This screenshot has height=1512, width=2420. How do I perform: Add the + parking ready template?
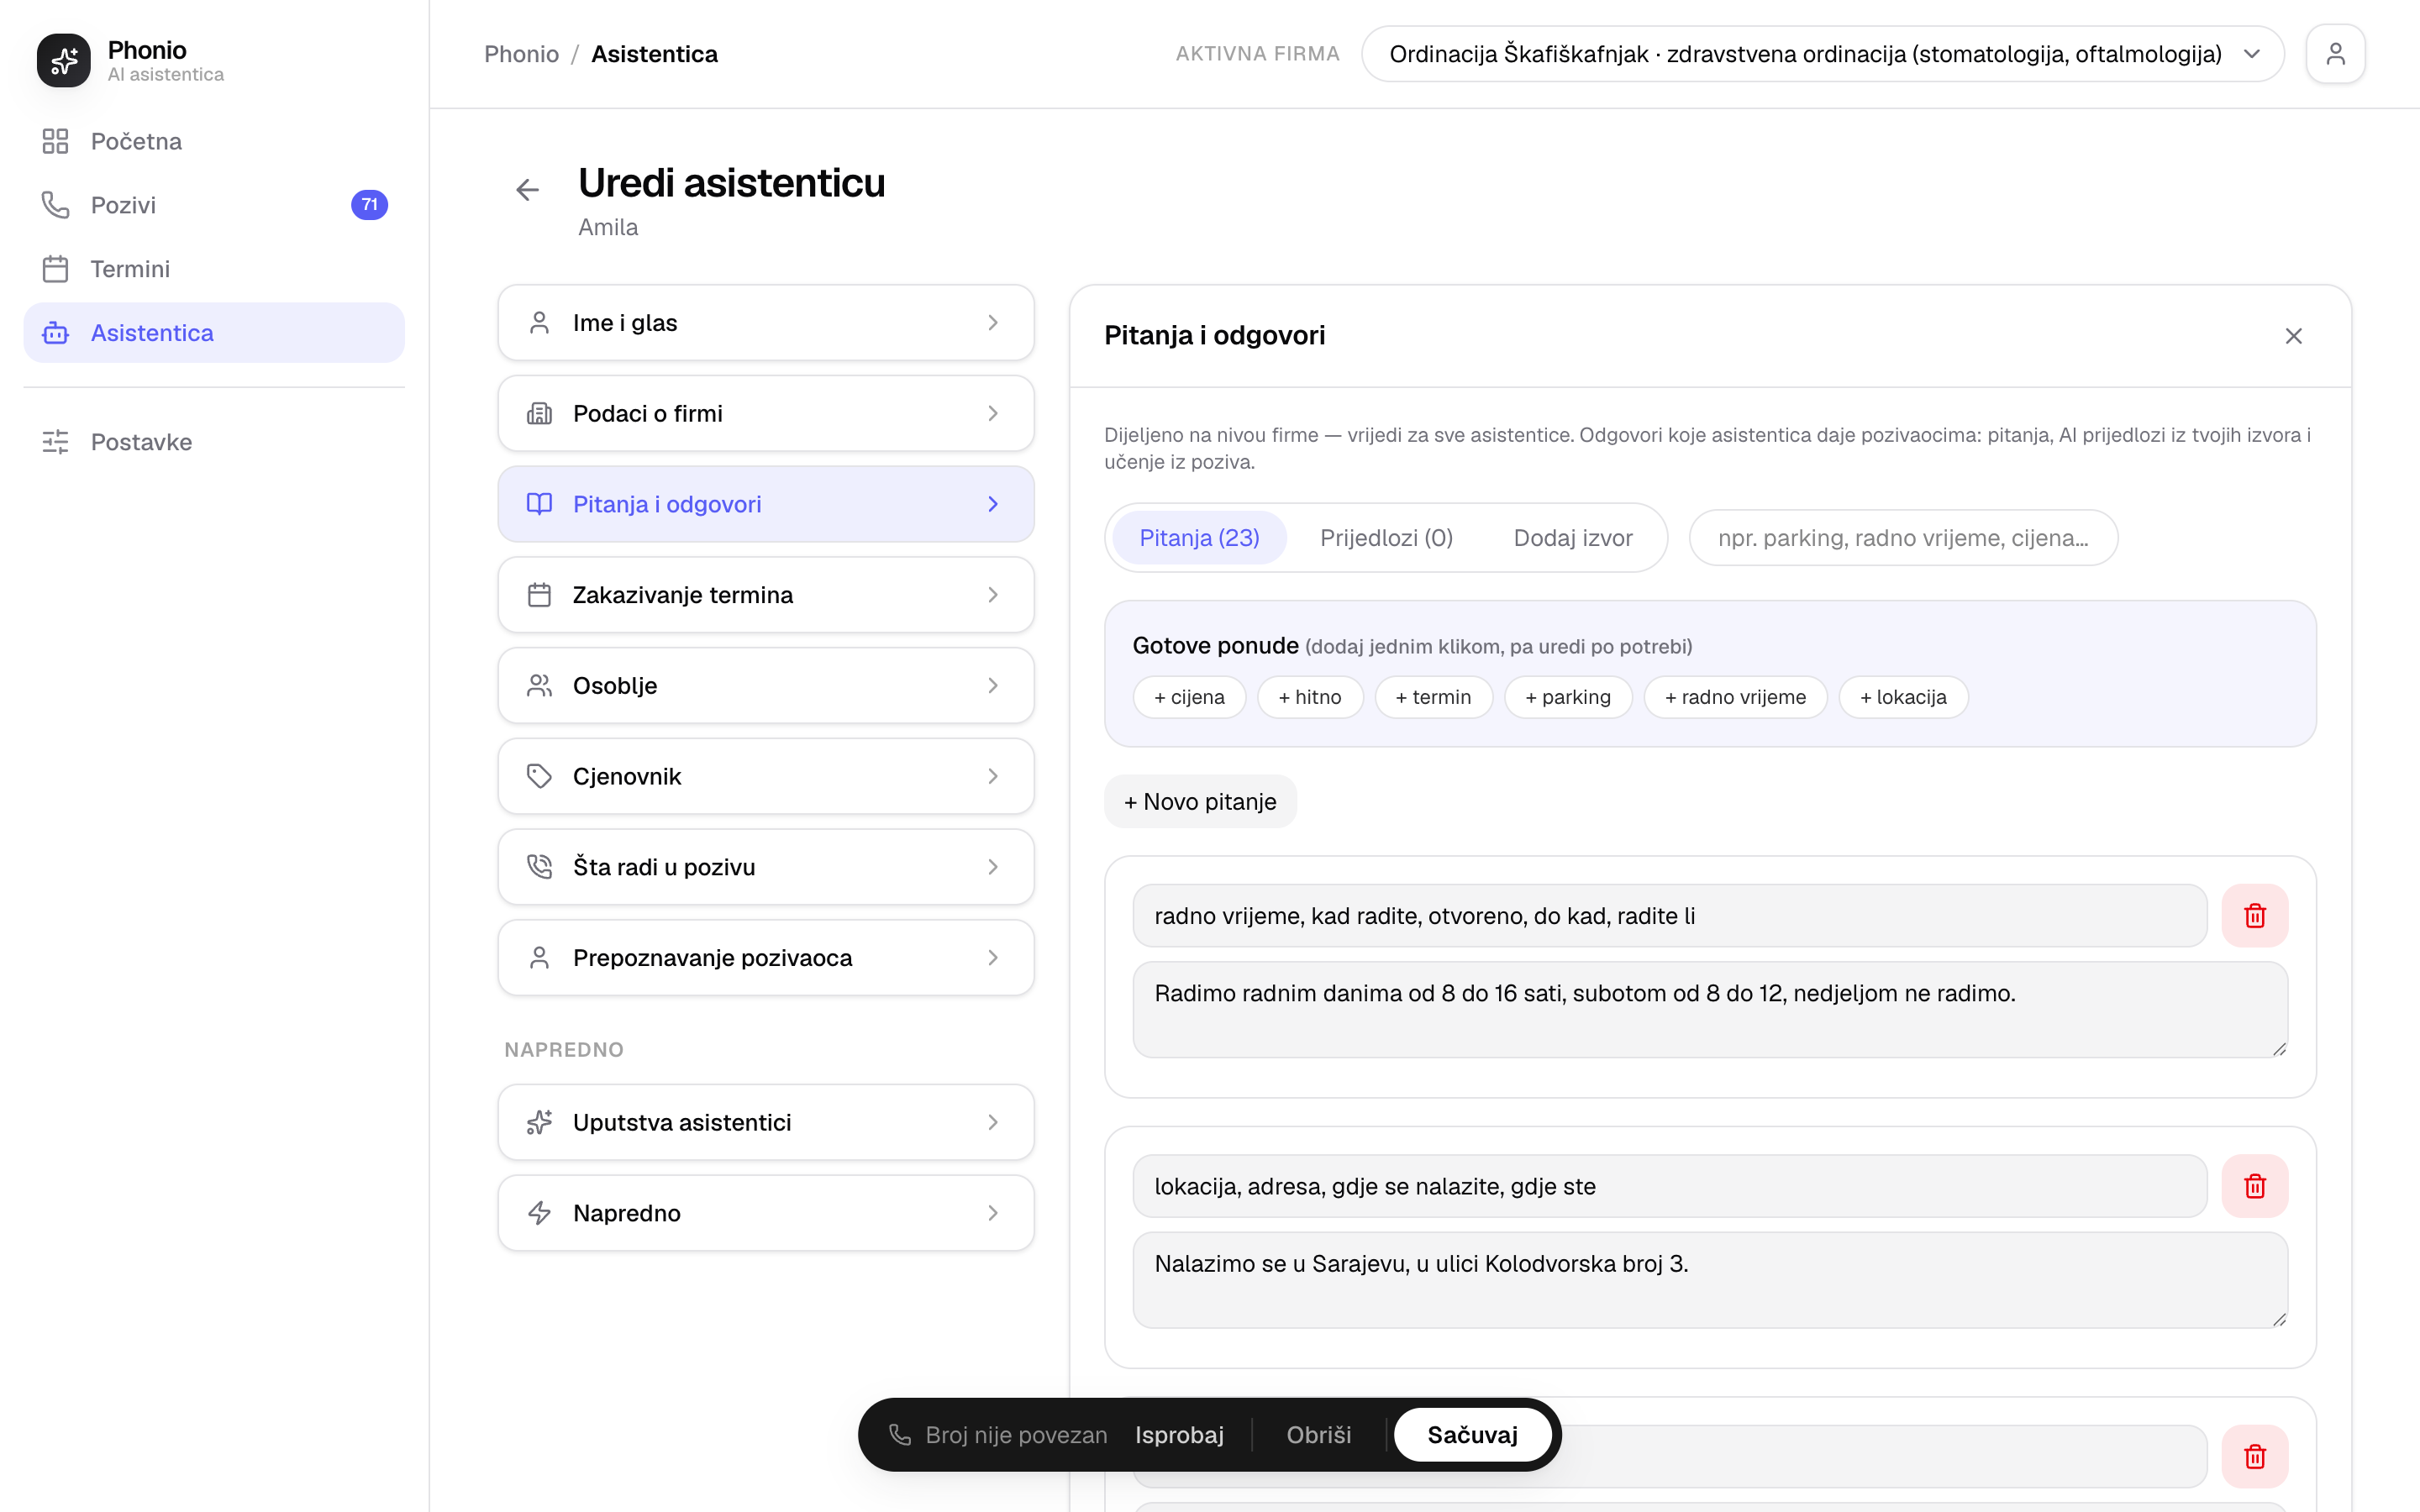click(1568, 697)
